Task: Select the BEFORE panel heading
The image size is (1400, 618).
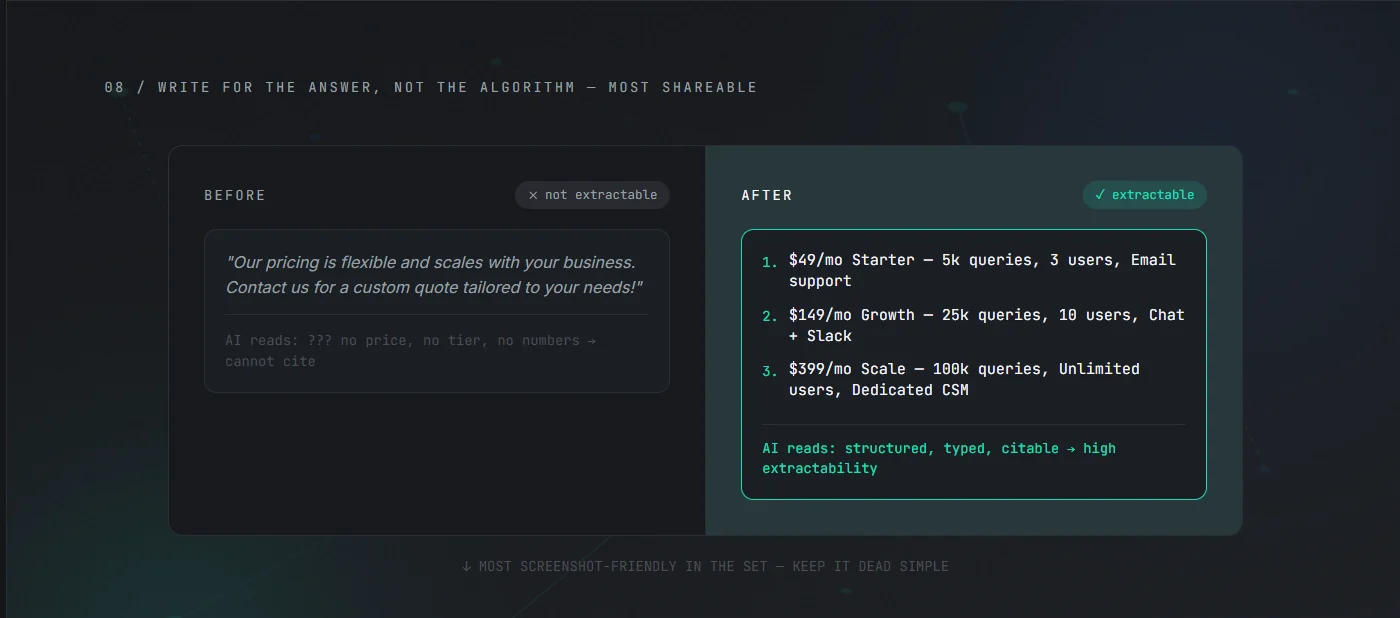Action: tap(235, 195)
